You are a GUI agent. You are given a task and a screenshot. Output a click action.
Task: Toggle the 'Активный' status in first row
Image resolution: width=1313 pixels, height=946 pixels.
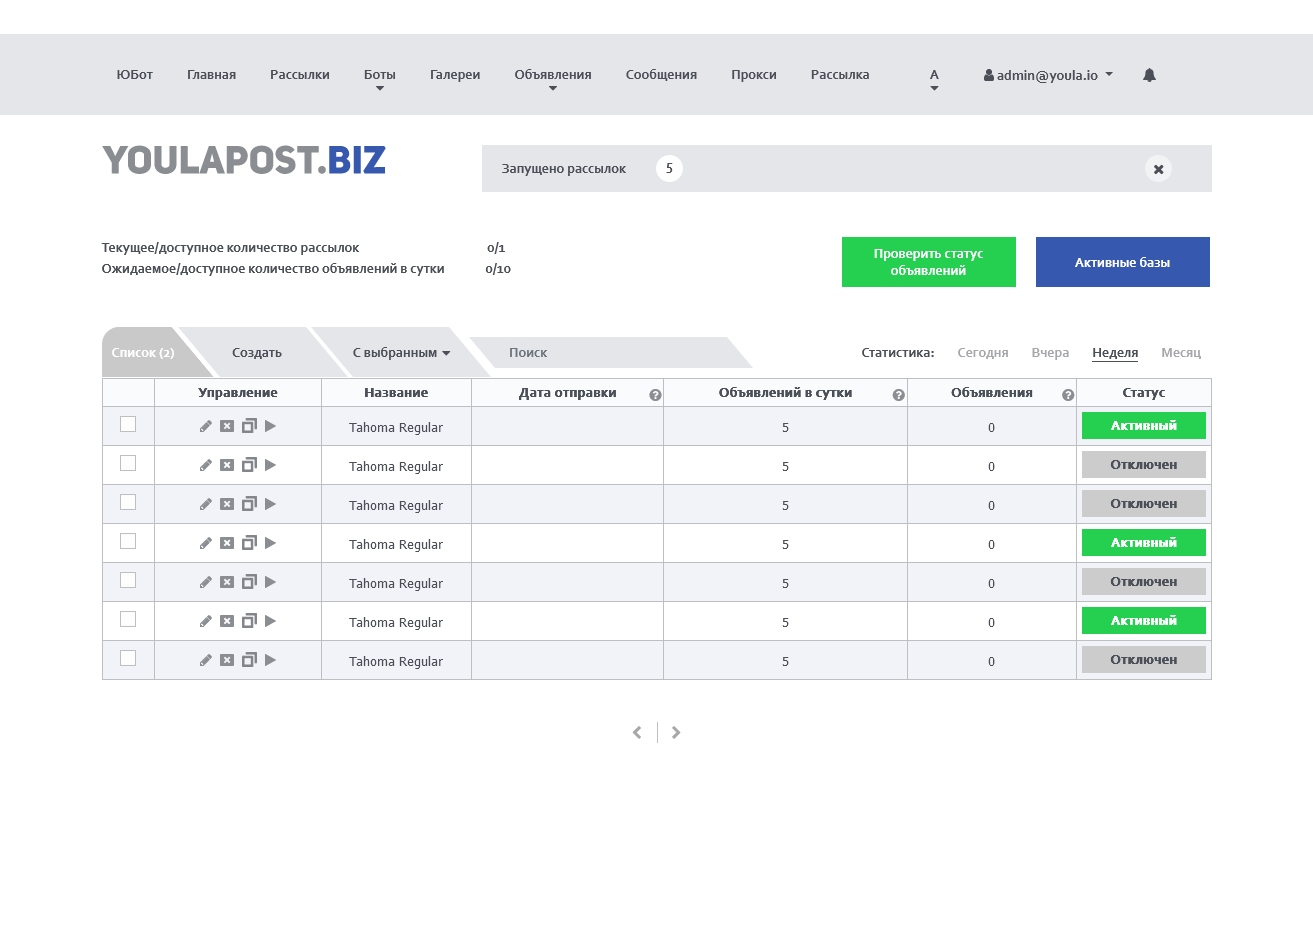(1144, 426)
